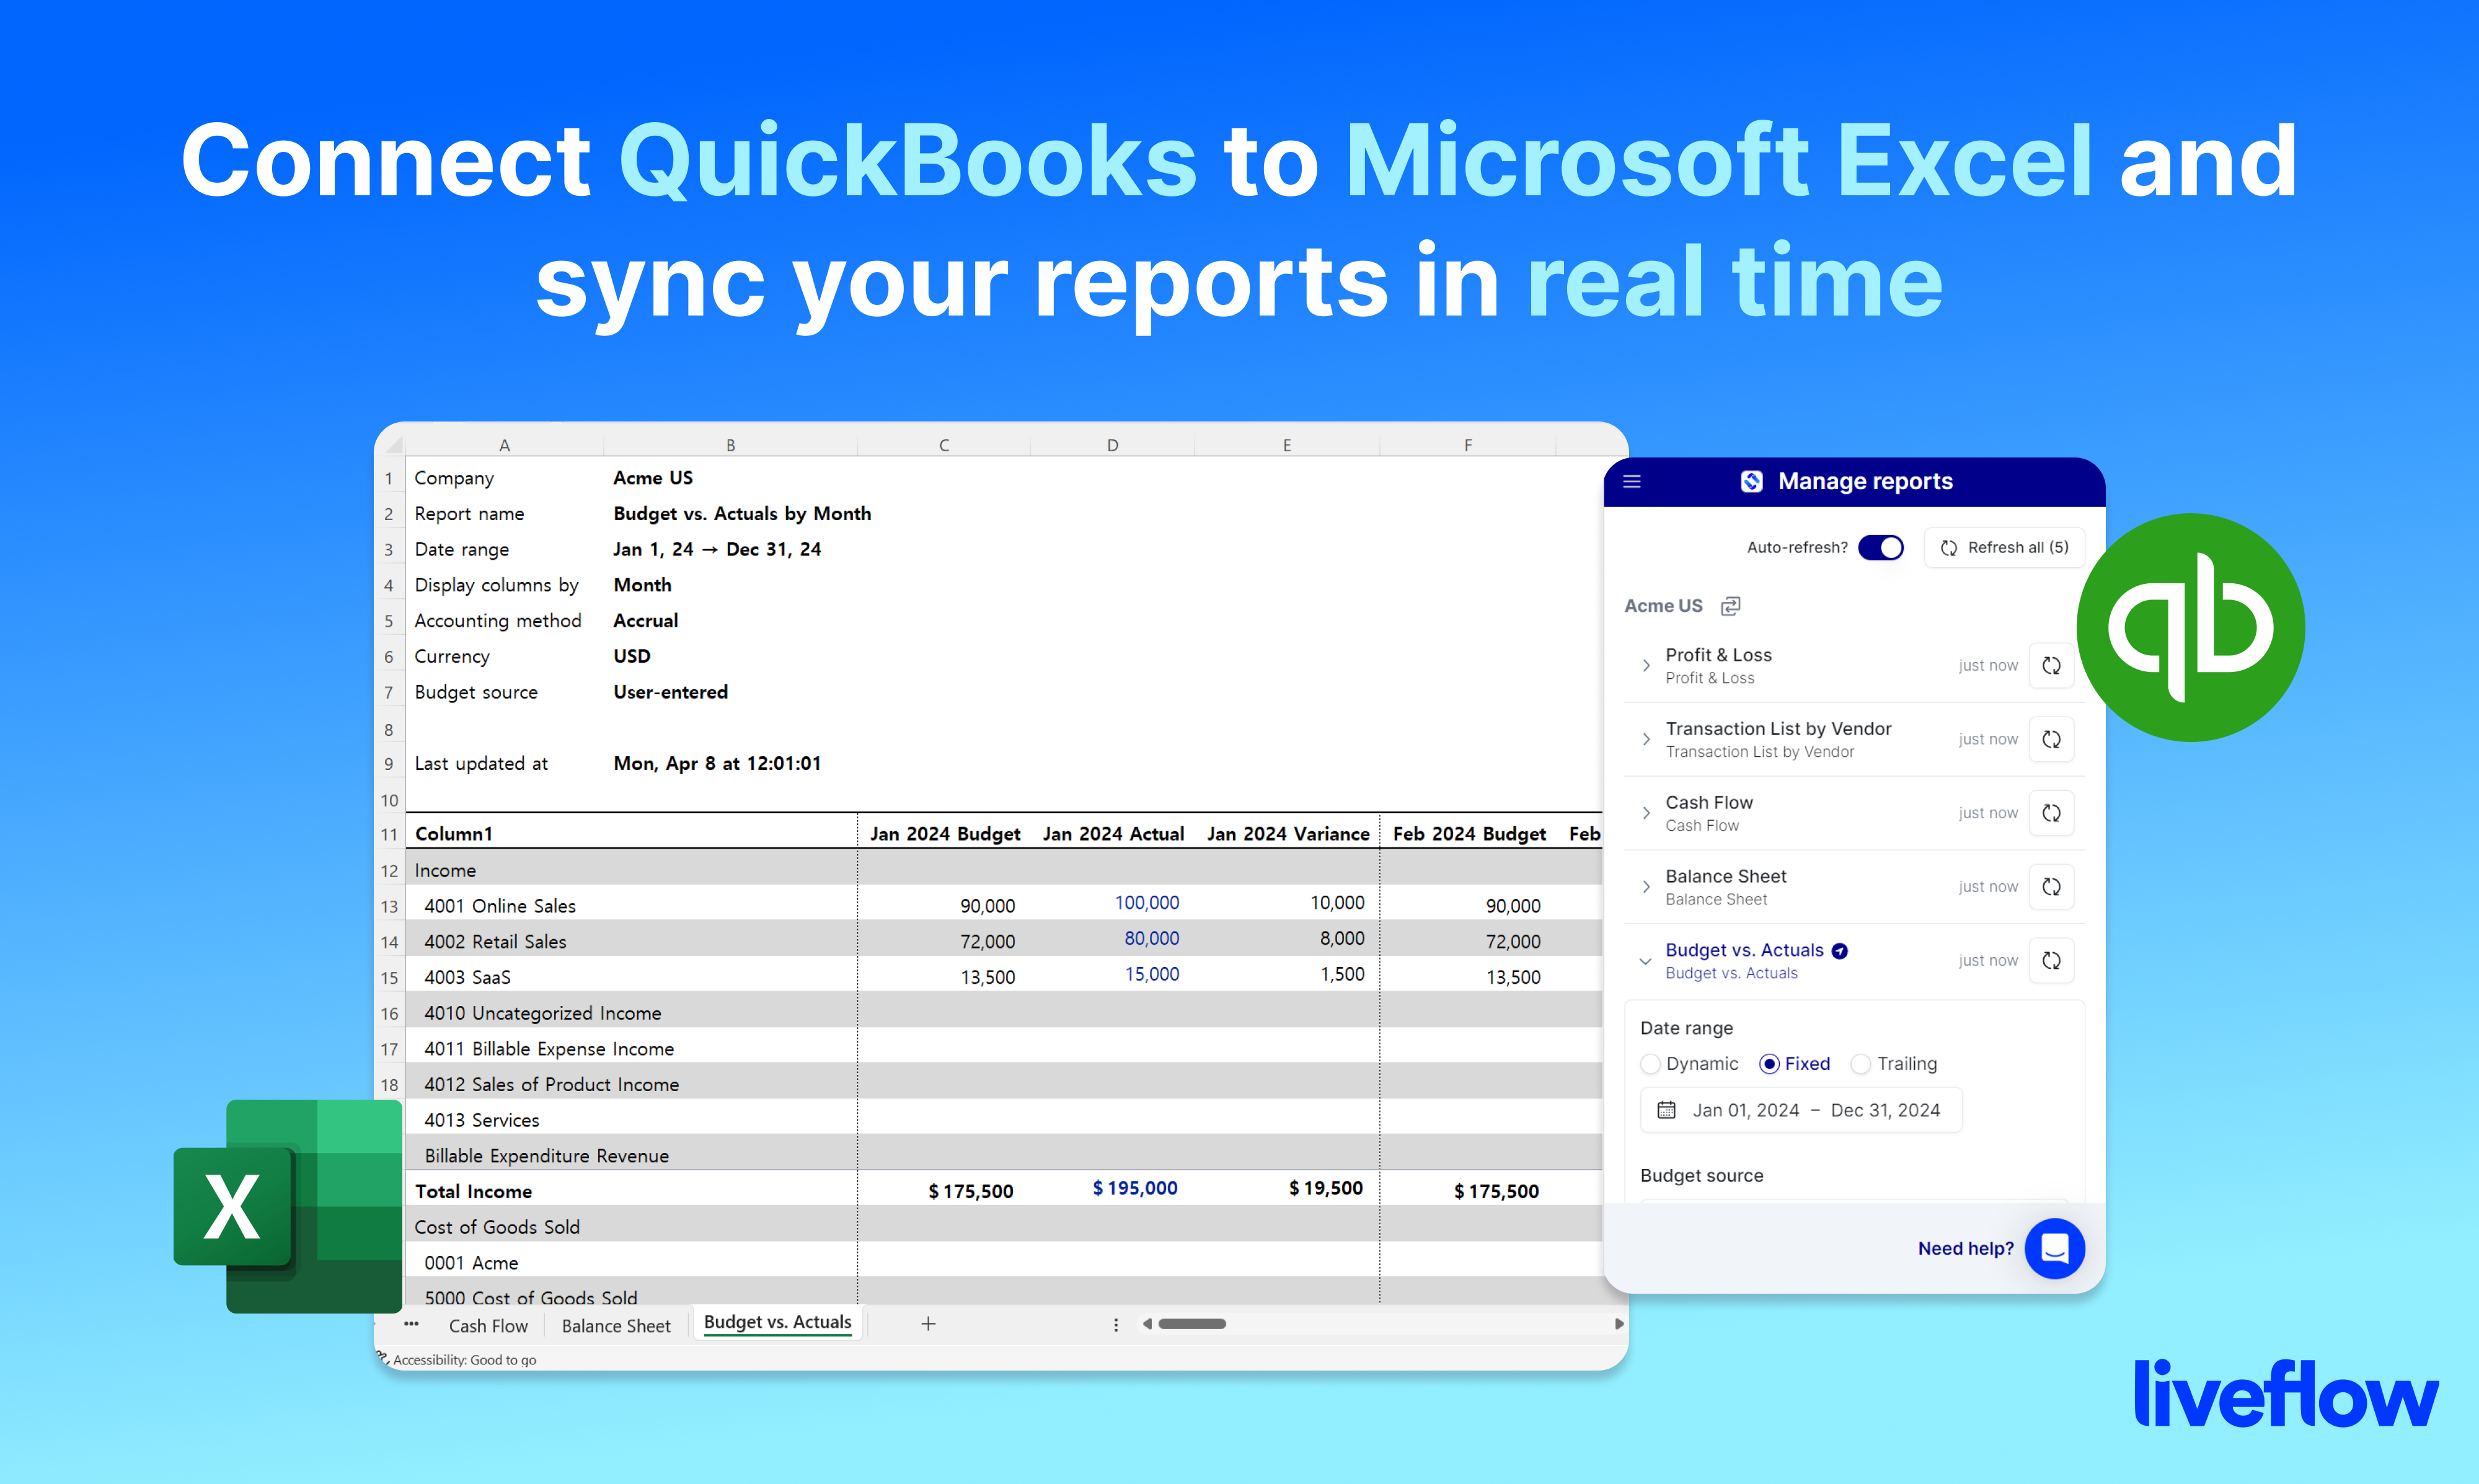Click the horizontal scrollbar left arrow
Viewport: 2479px width, 1484px height.
(x=1147, y=1324)
